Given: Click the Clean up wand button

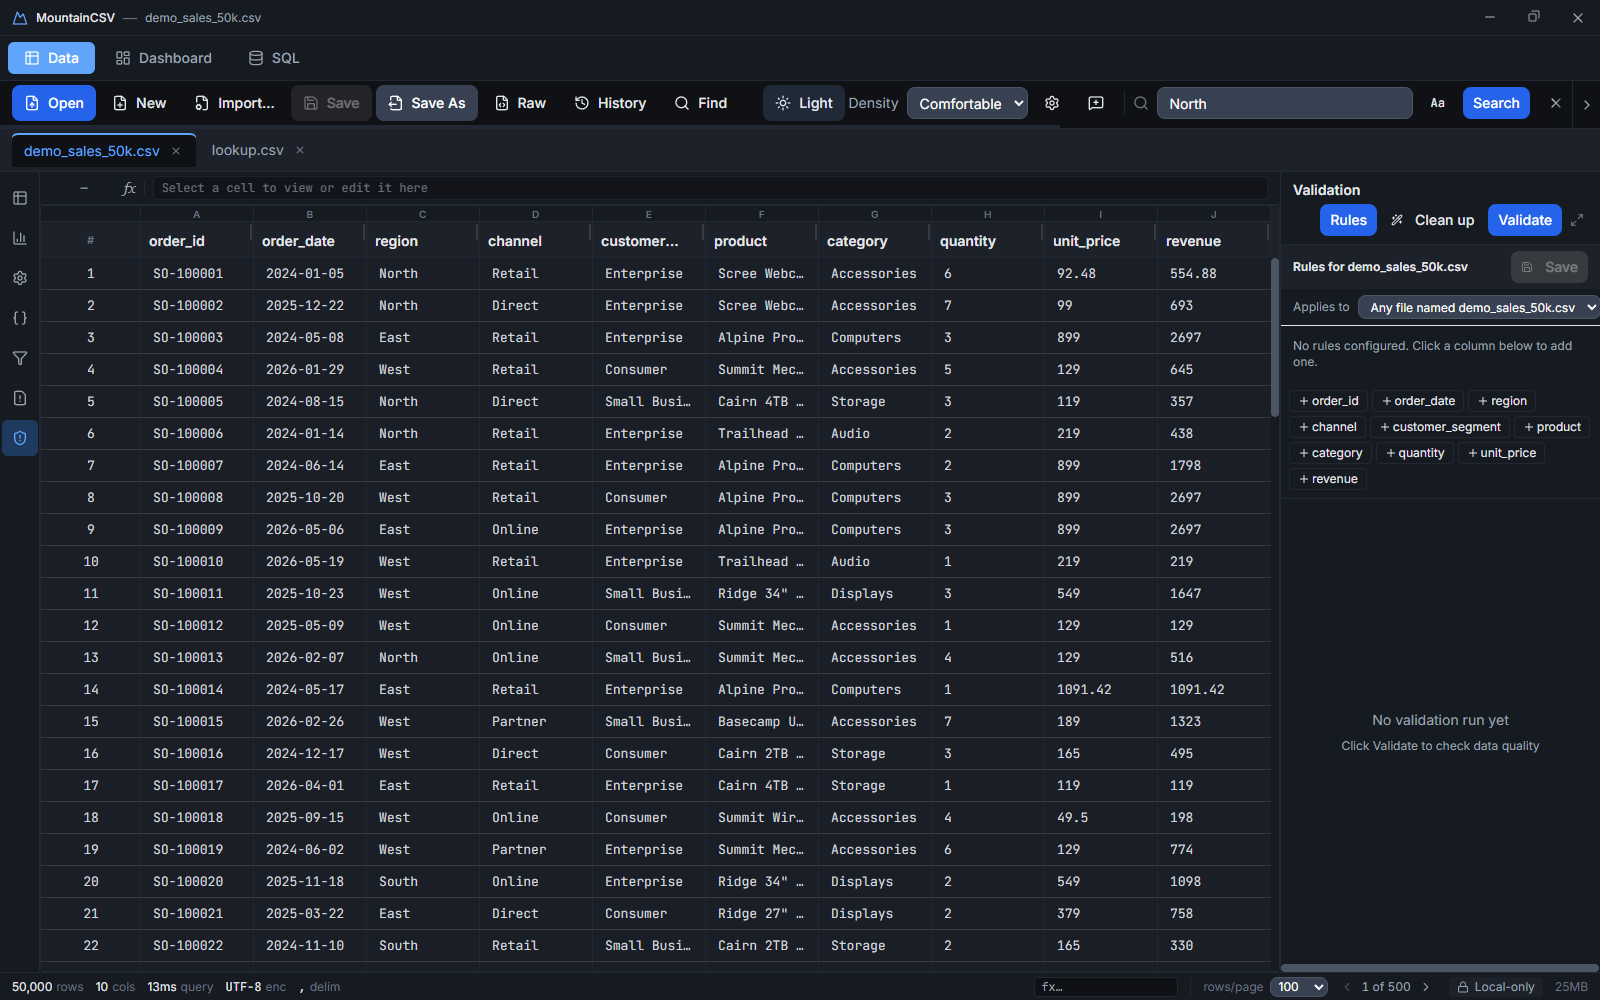Looking at the screenshot, I should point(1433,220).
